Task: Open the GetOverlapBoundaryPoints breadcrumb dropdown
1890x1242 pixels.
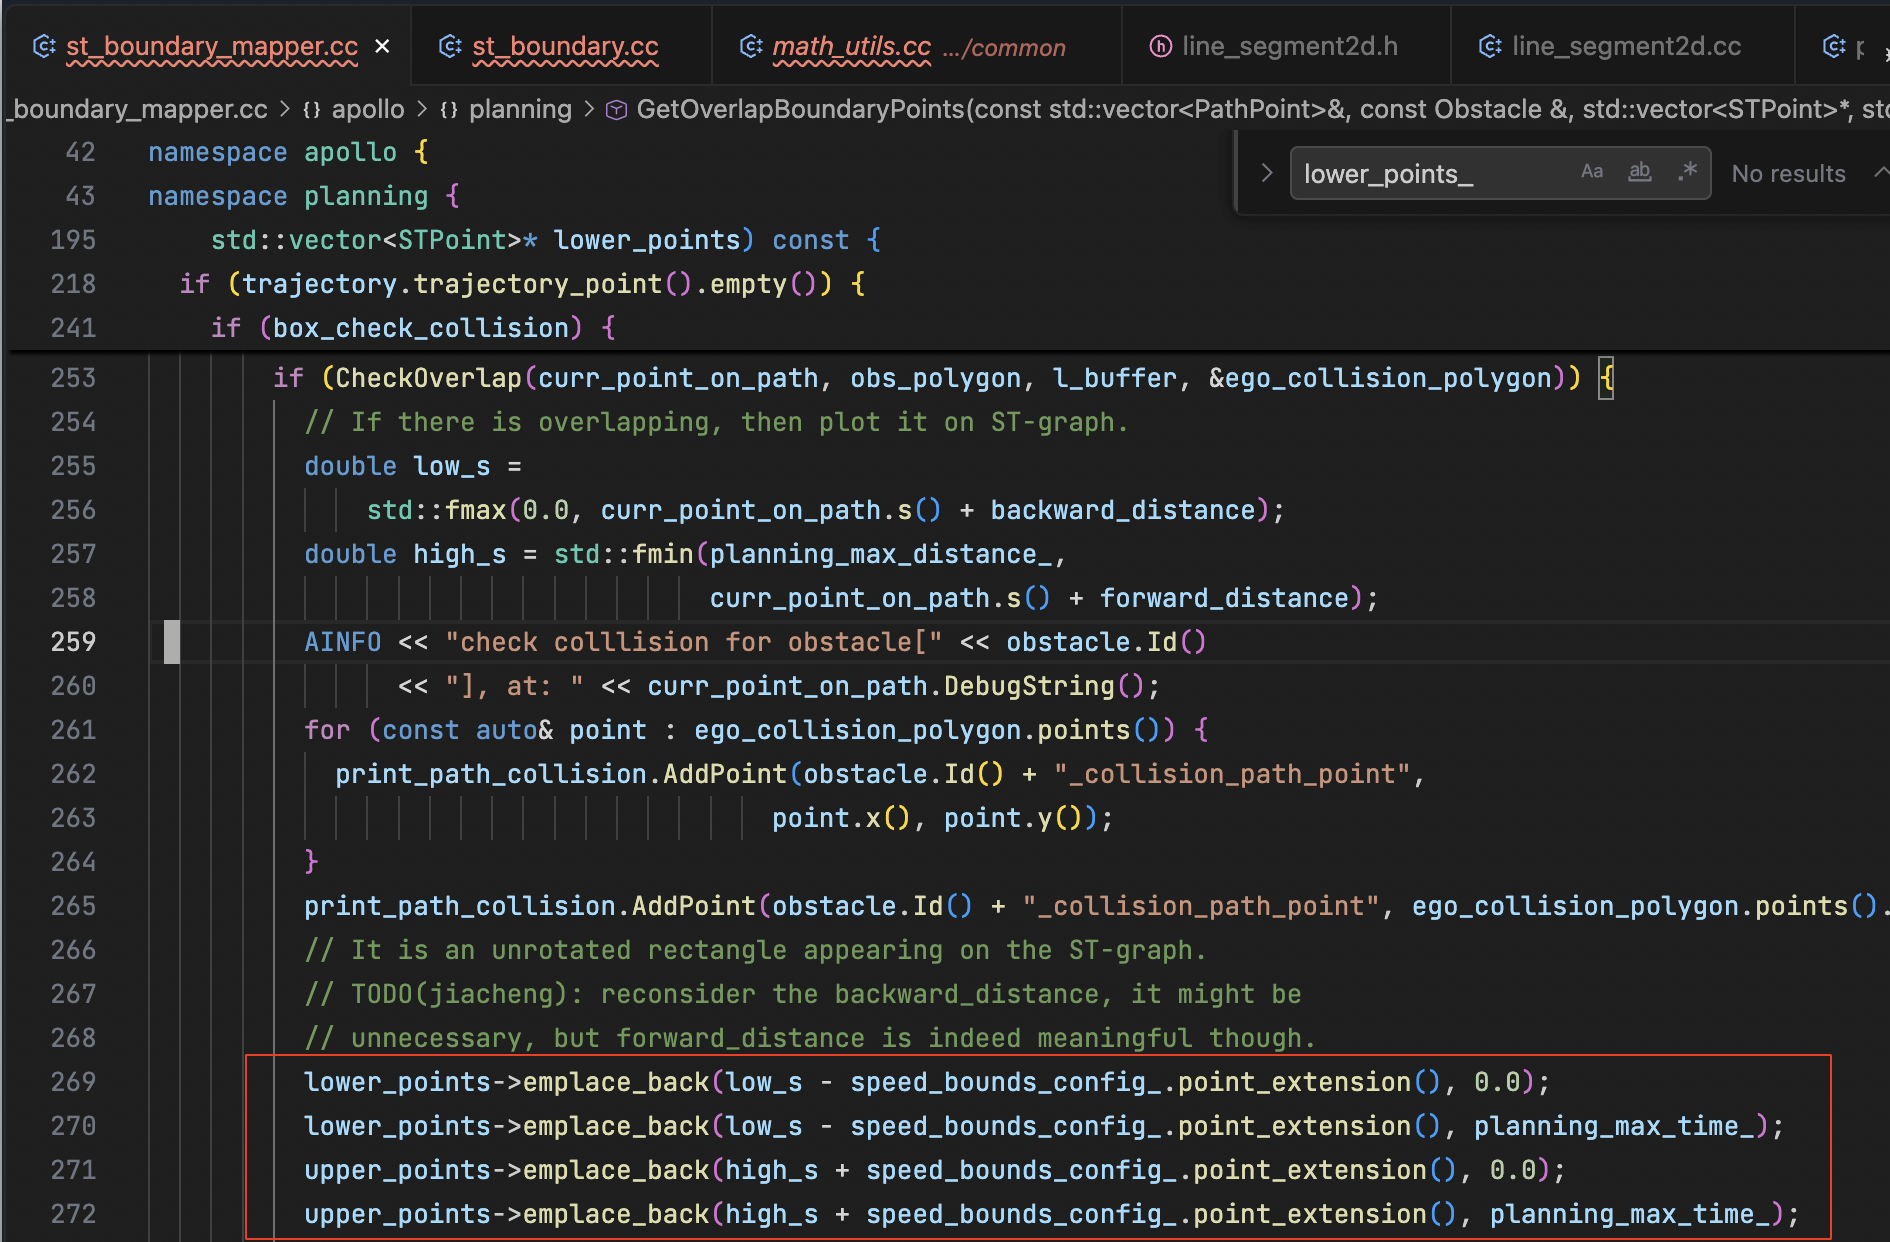Action: [x=800, y=110]
